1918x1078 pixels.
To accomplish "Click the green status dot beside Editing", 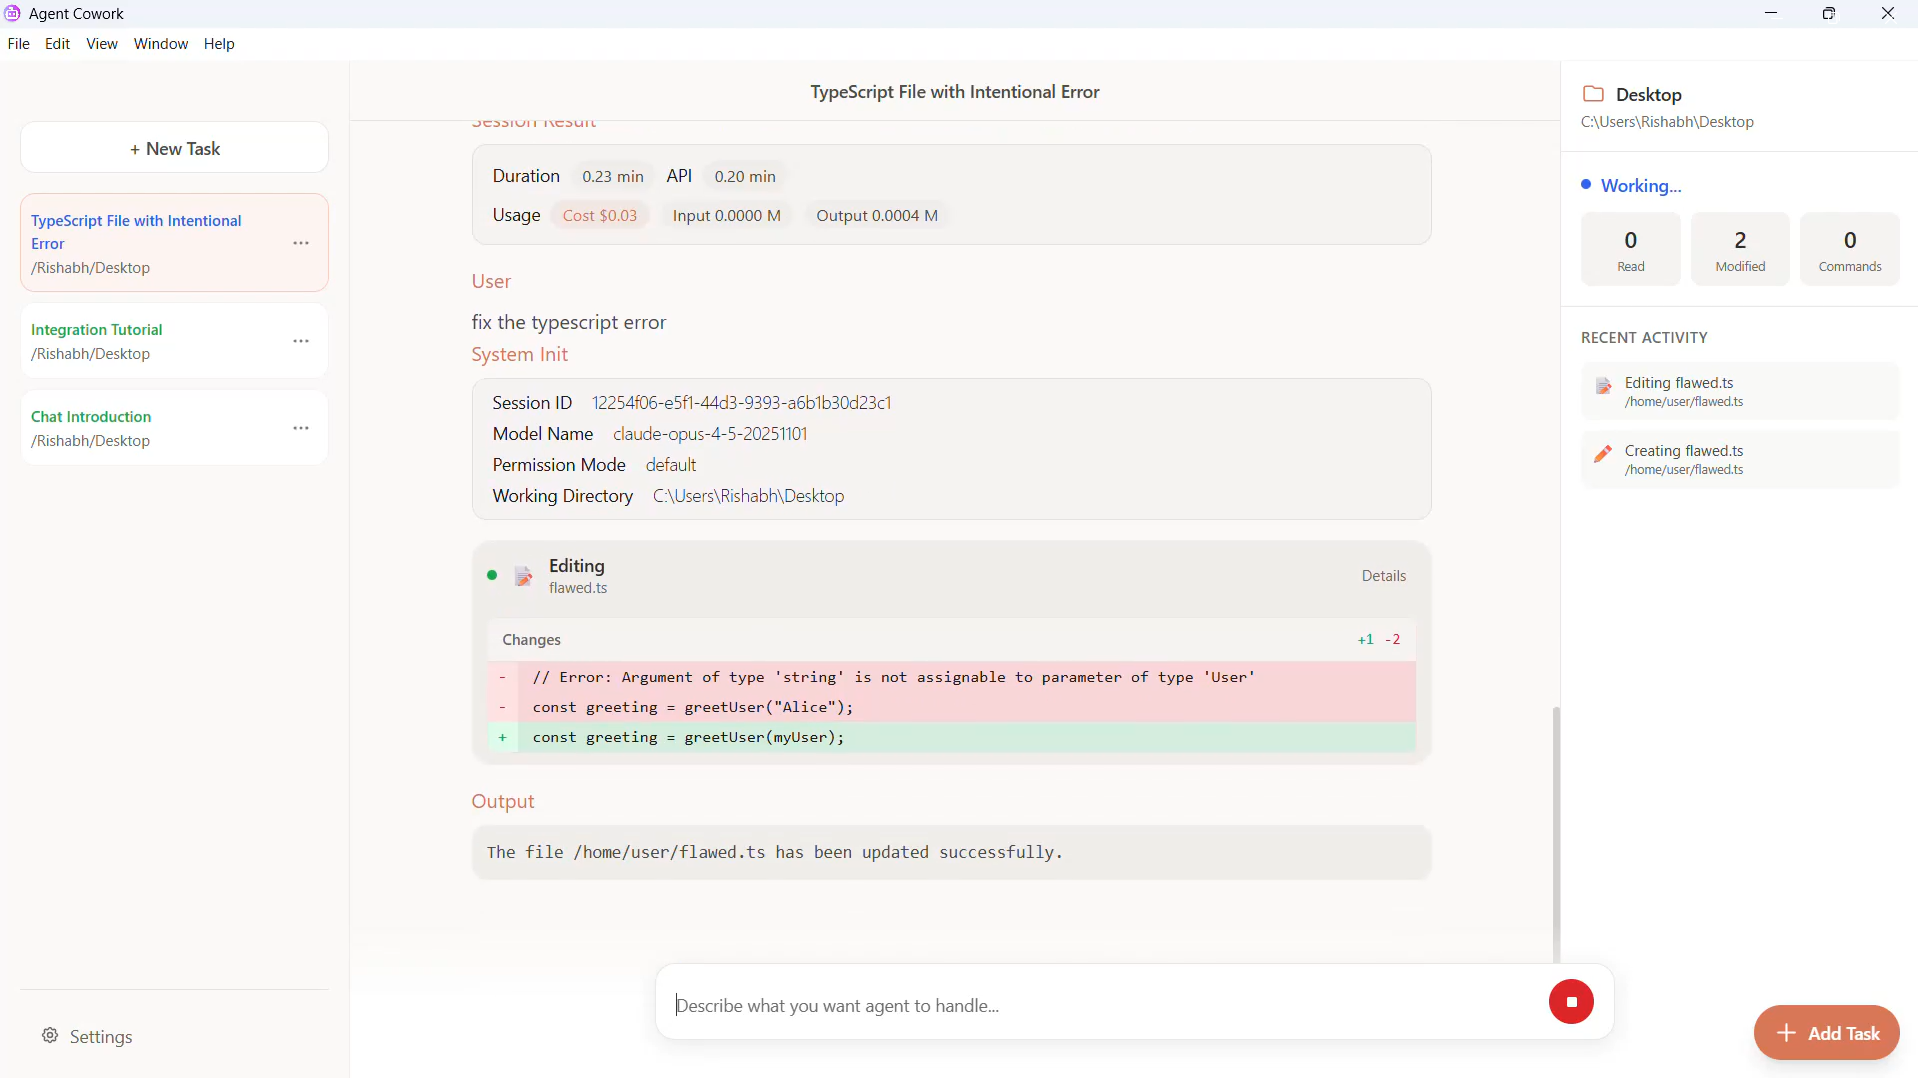I will (x=492, y=575).
